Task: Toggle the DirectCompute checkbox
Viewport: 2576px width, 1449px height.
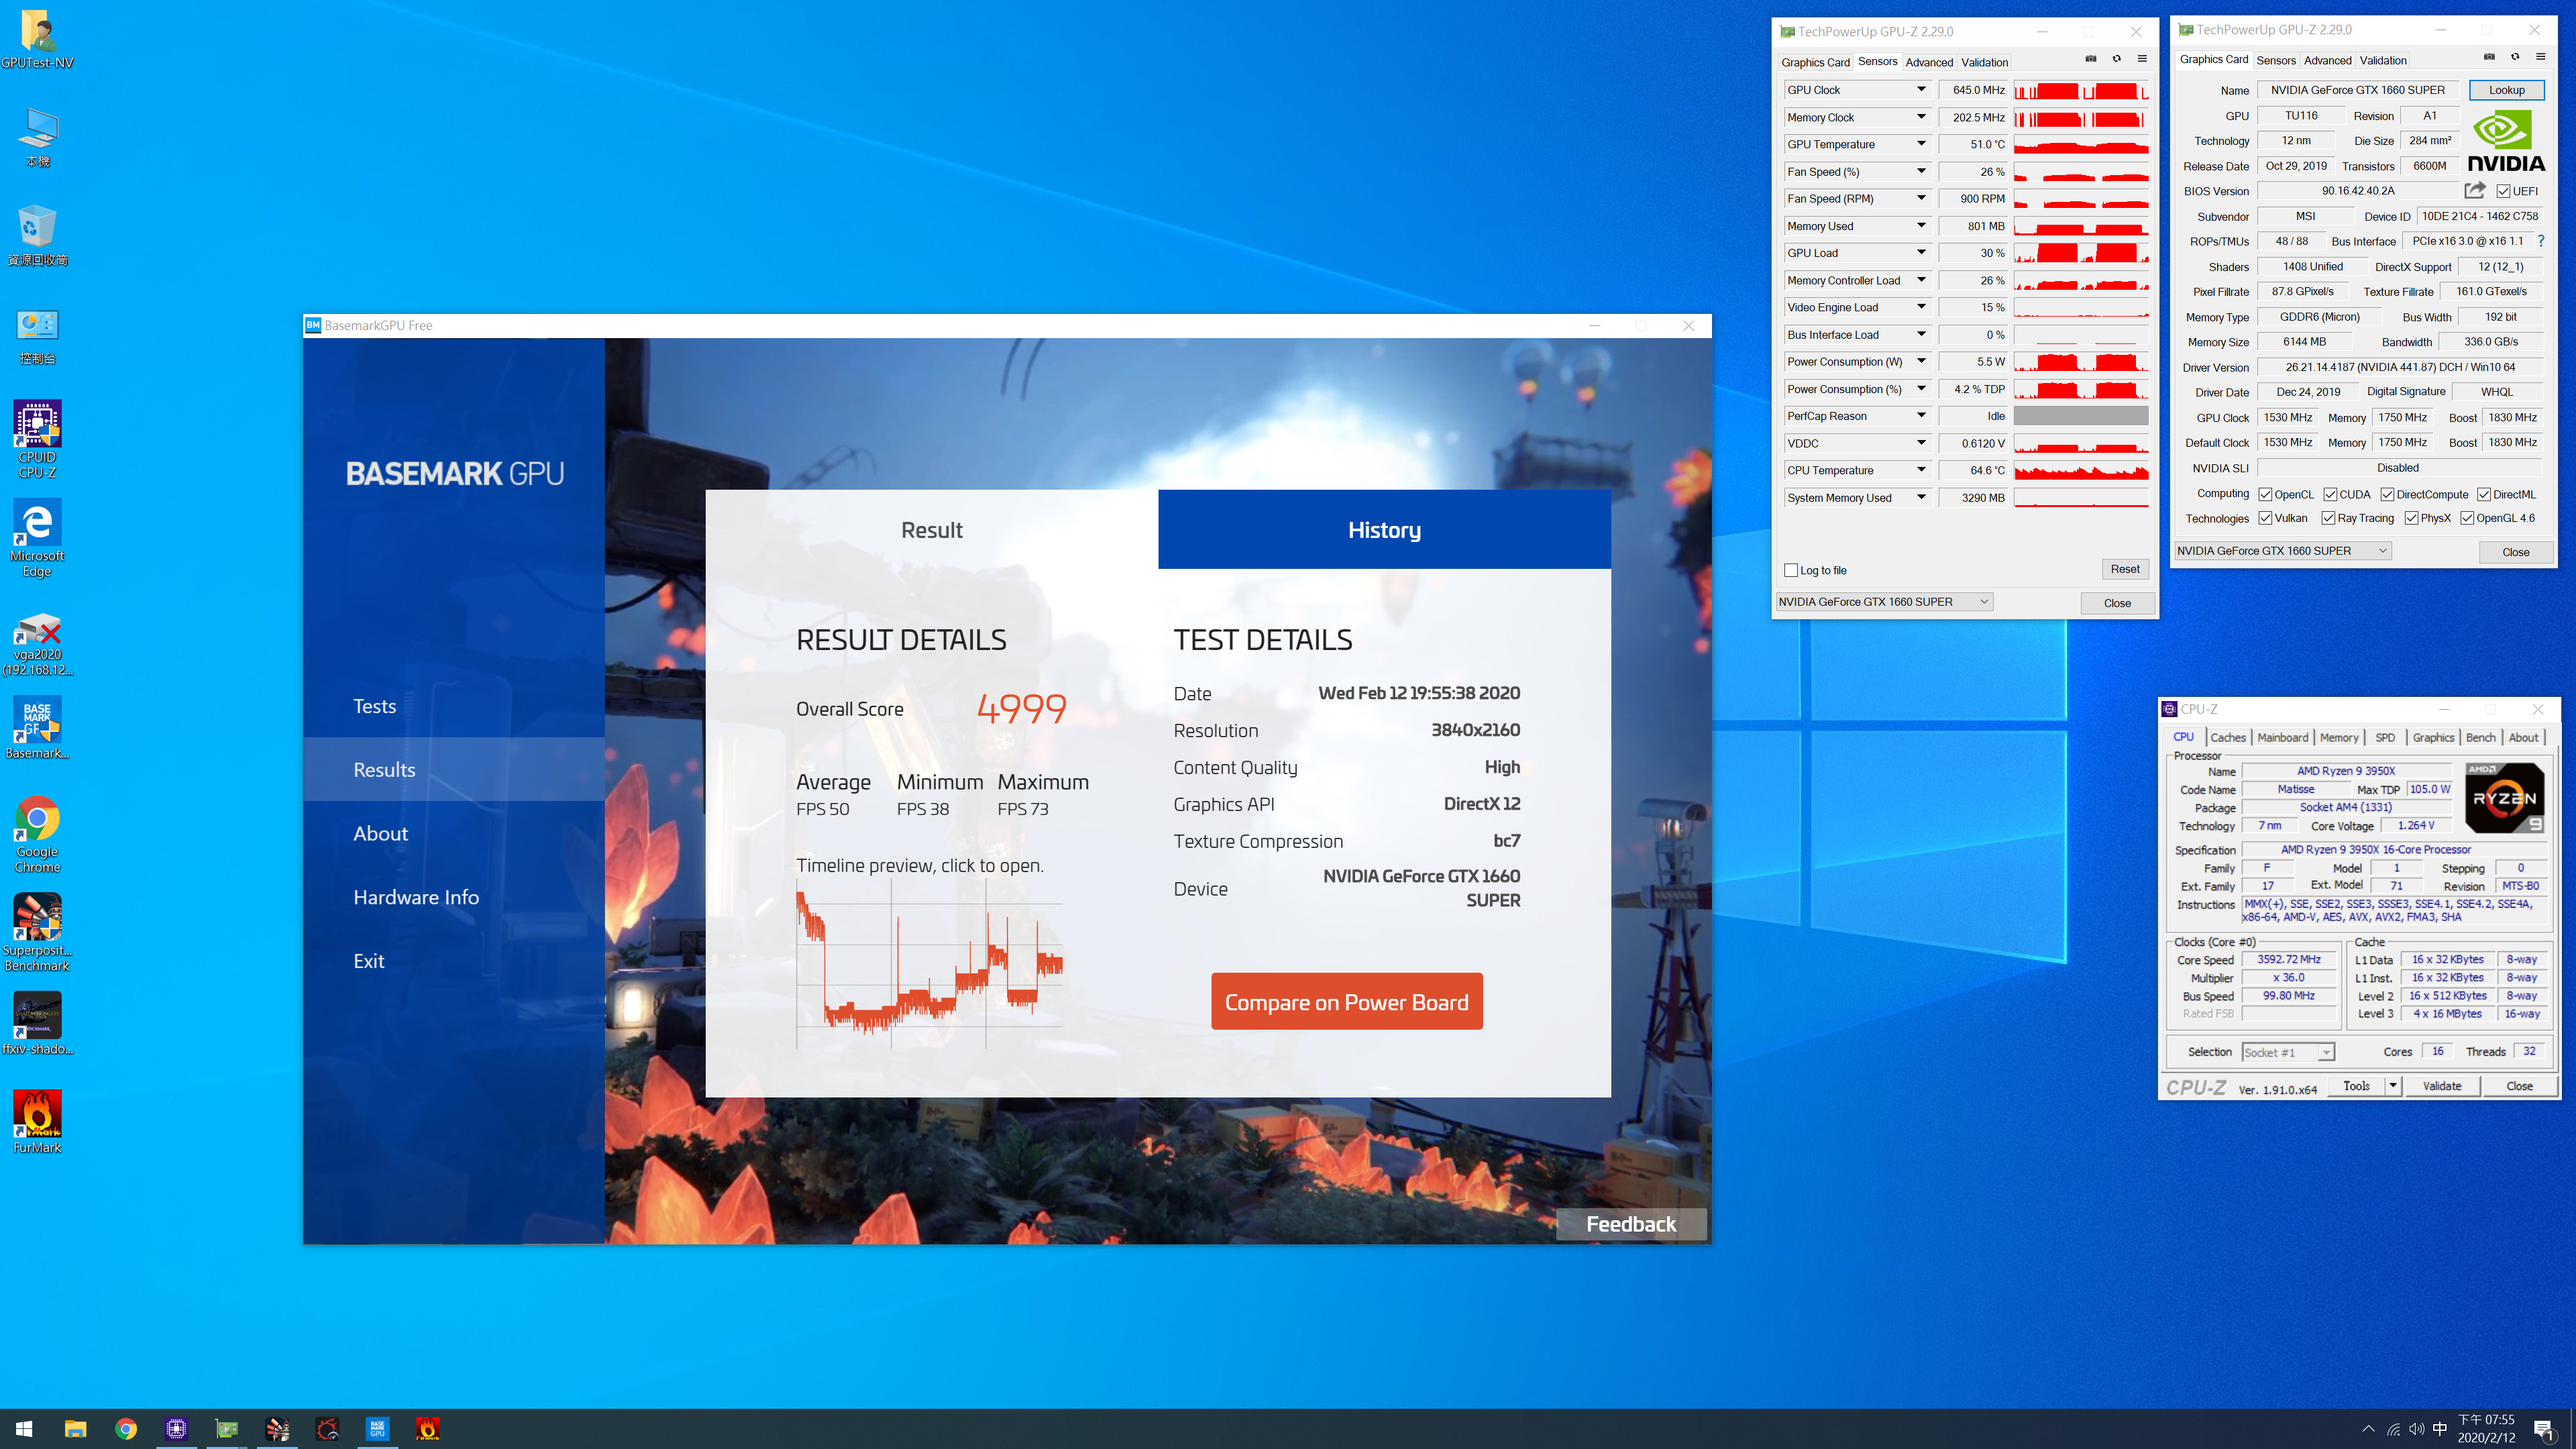Action: [x=2387, y=494]
